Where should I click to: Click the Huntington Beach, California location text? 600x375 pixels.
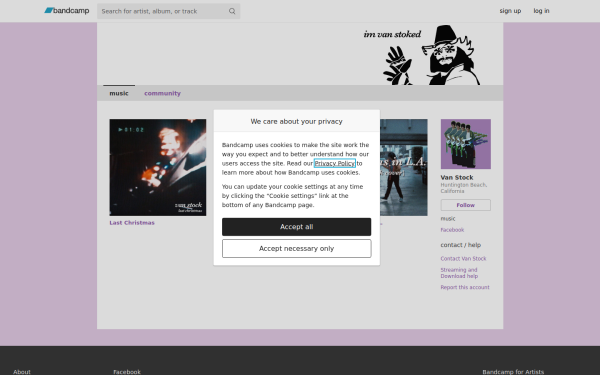[x=464, y=188]
